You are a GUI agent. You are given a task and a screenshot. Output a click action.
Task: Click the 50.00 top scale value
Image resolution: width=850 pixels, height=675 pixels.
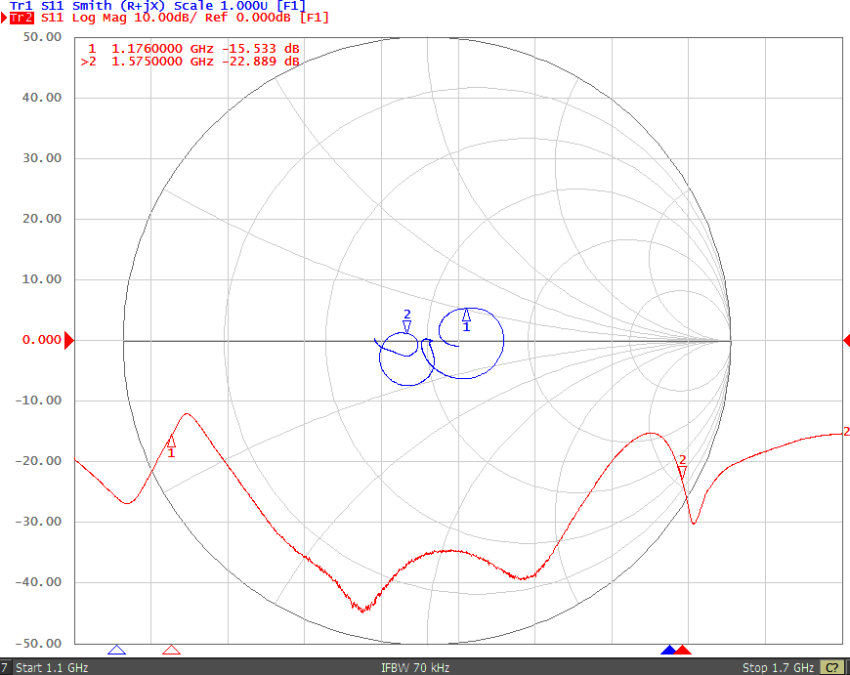42,37
